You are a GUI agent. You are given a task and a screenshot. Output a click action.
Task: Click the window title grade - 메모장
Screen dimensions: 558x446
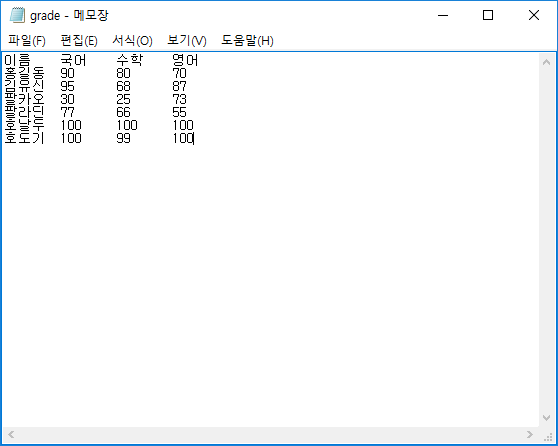[69, 16]
